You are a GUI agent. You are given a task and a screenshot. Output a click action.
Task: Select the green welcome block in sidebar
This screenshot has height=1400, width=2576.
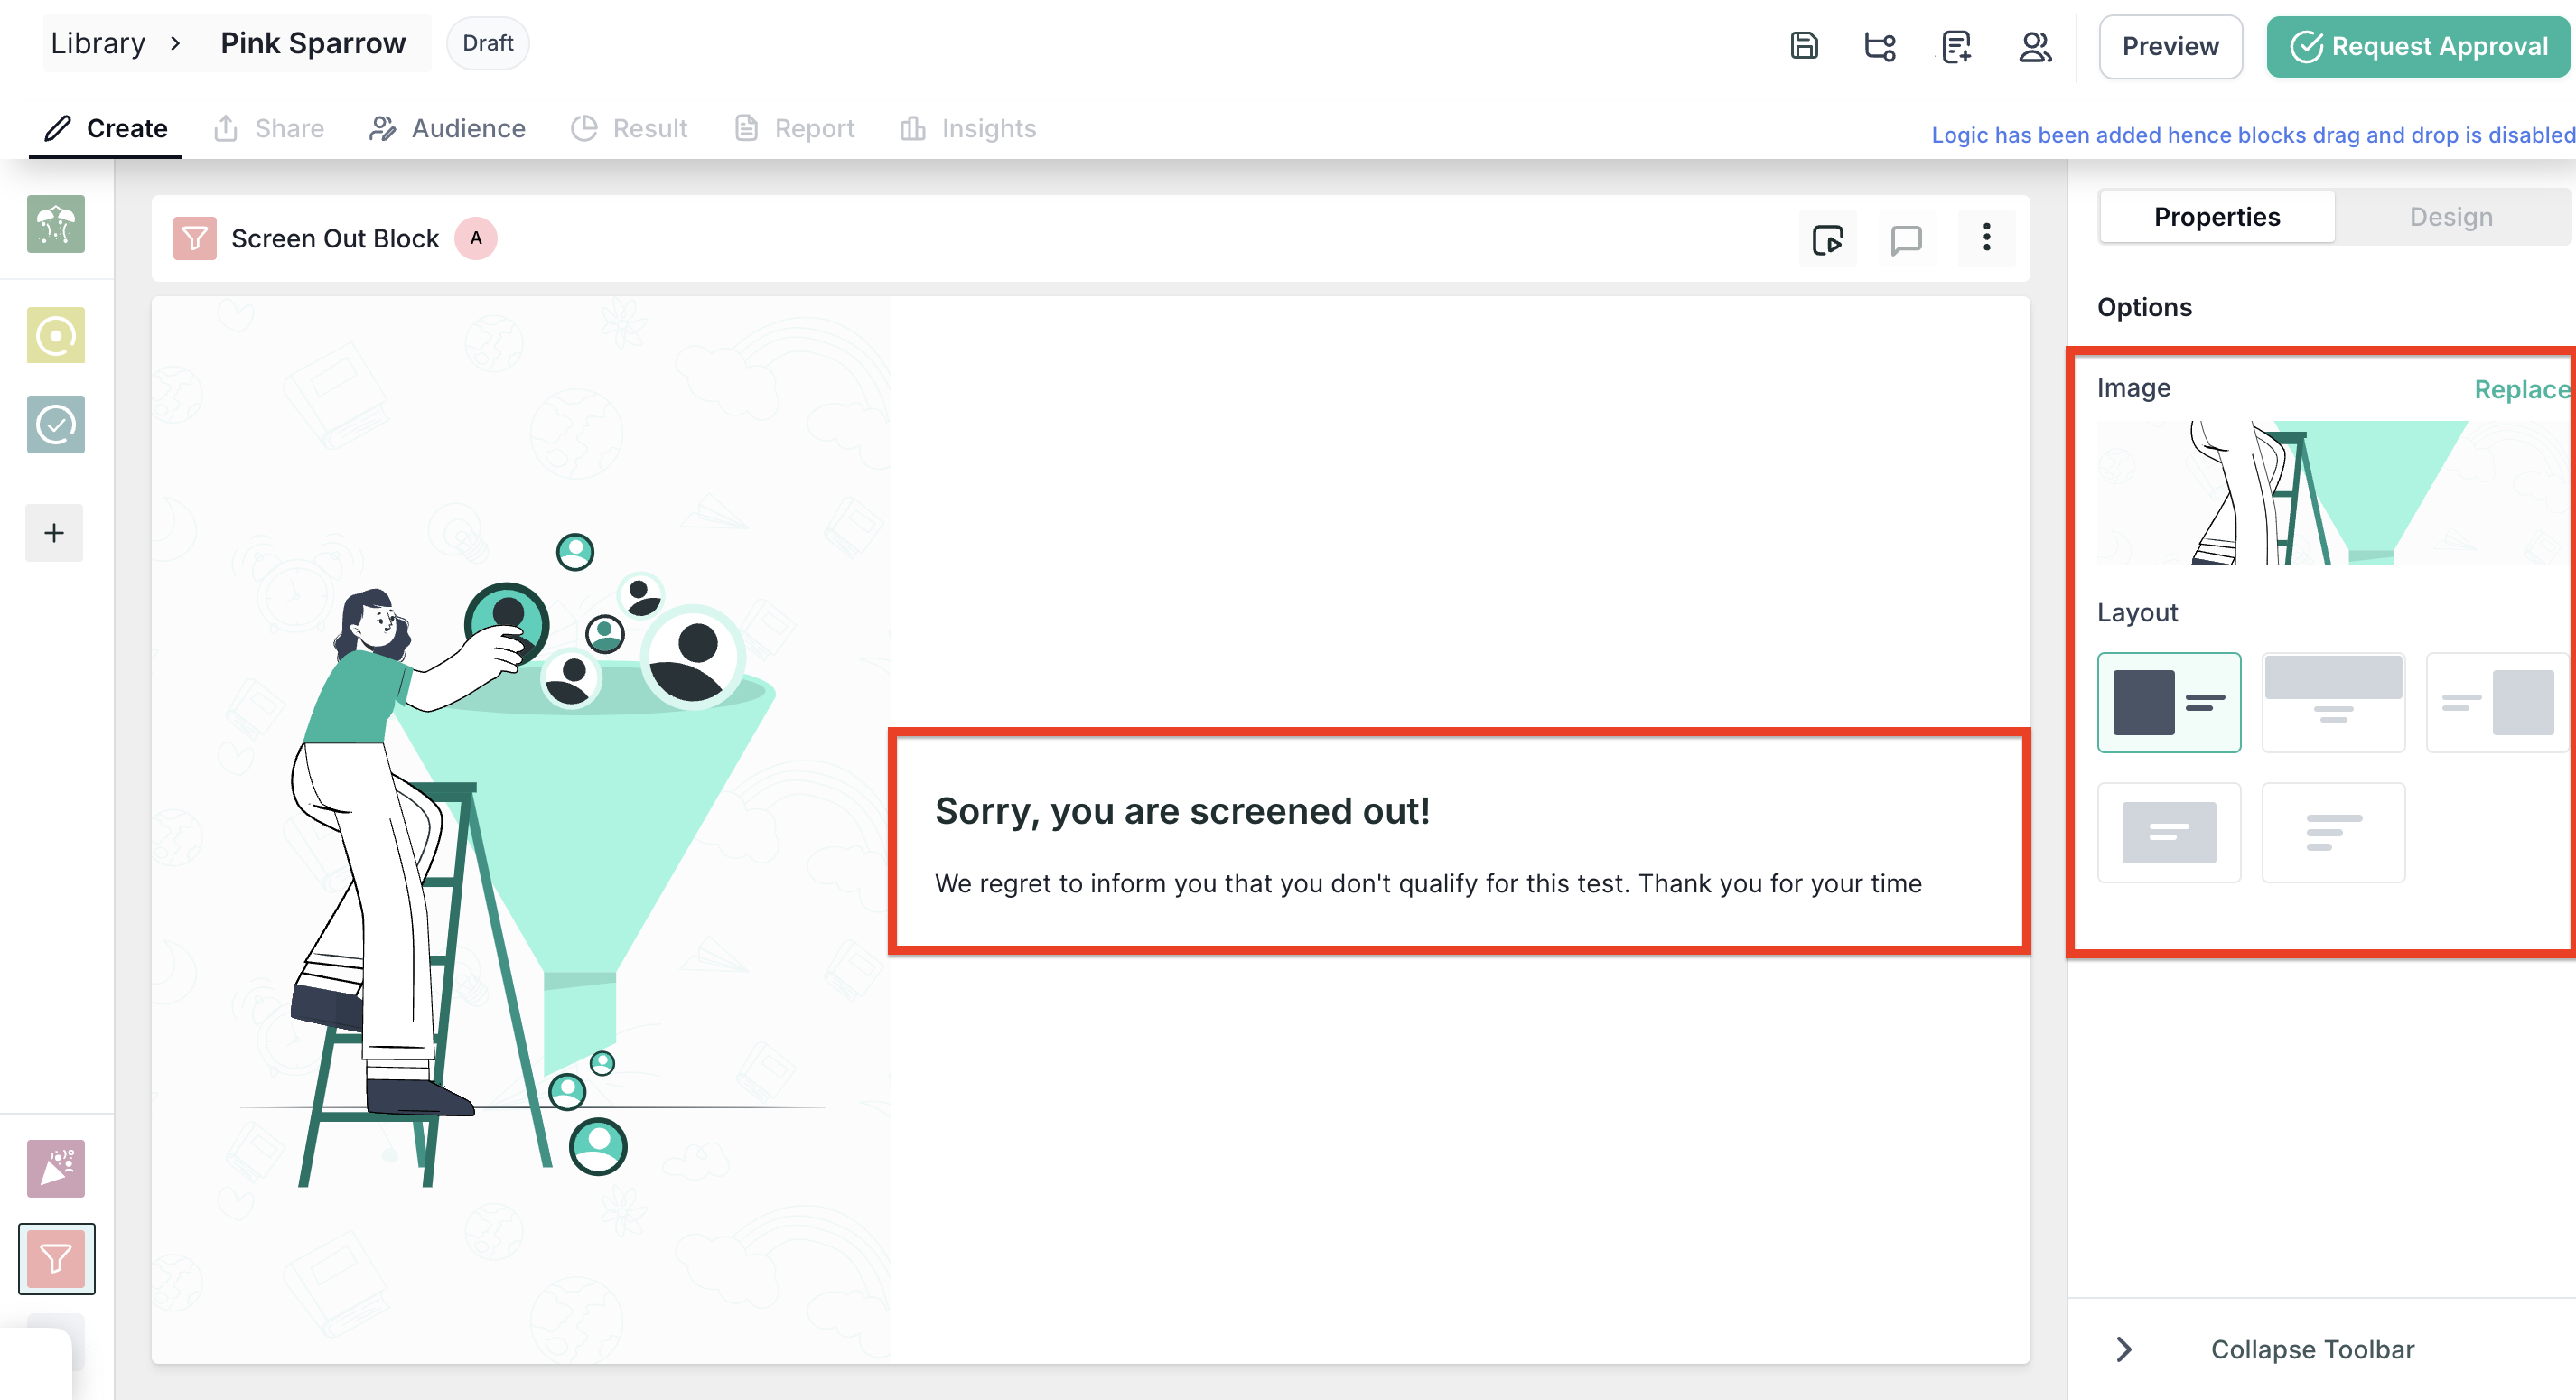coord(56,223)
